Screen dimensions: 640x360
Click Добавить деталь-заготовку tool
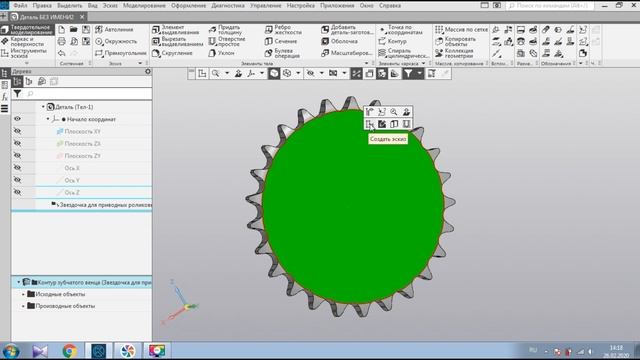click(347, 29)
